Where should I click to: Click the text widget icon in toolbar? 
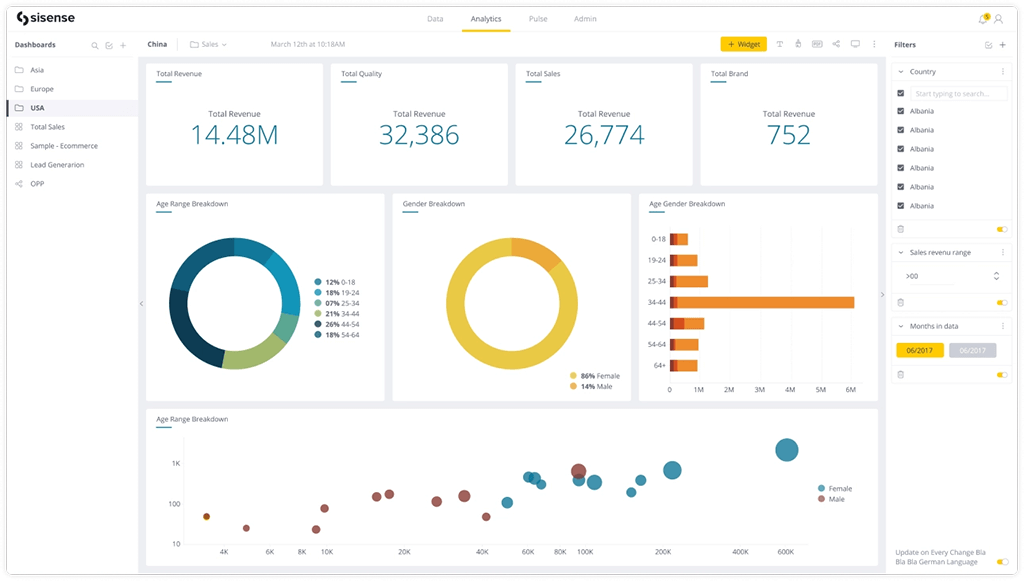pyautogui.click(x=780, y=44)
